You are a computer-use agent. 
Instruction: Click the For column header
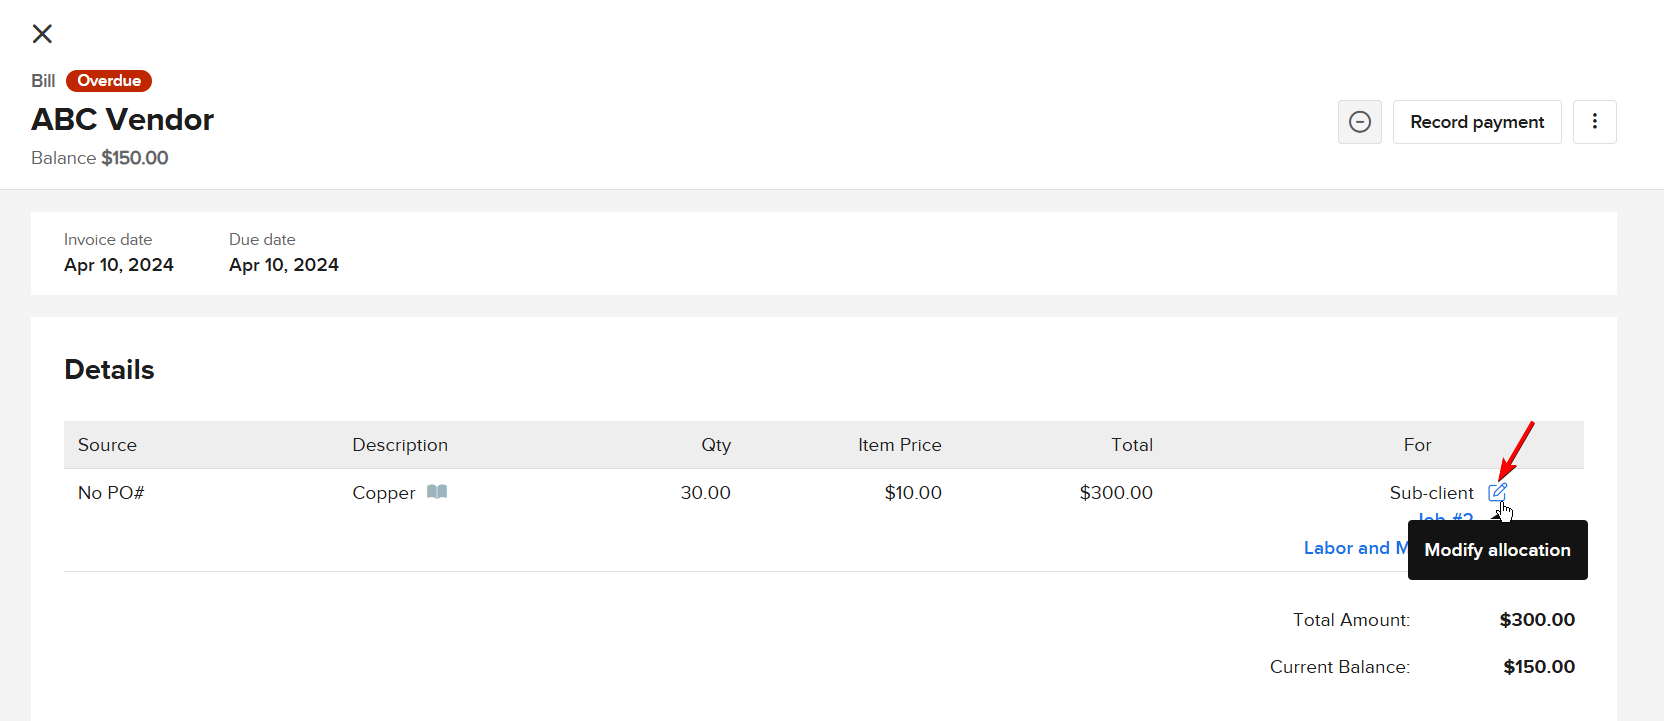(x=1417, y=445)
